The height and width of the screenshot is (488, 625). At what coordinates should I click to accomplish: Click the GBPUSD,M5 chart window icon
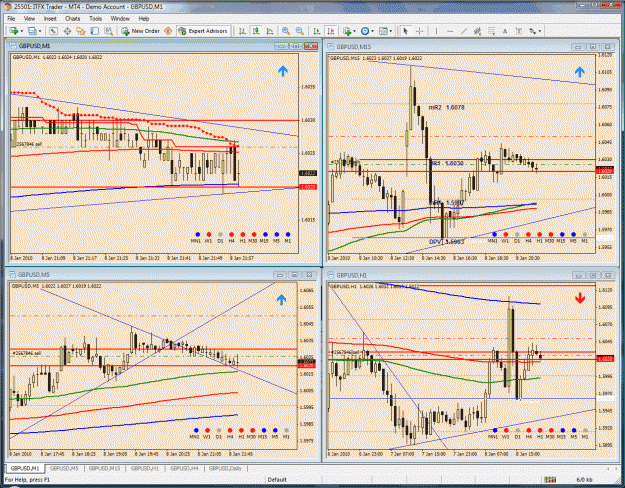tap(12, 275)
